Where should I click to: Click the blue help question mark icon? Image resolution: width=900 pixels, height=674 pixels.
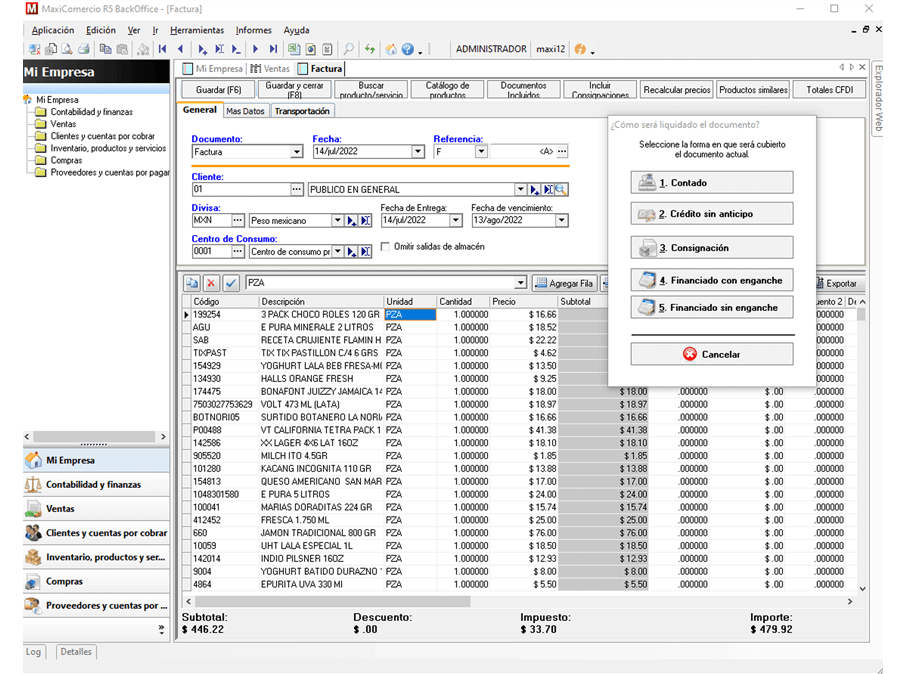pyautogui.click(x=408, y=49)
